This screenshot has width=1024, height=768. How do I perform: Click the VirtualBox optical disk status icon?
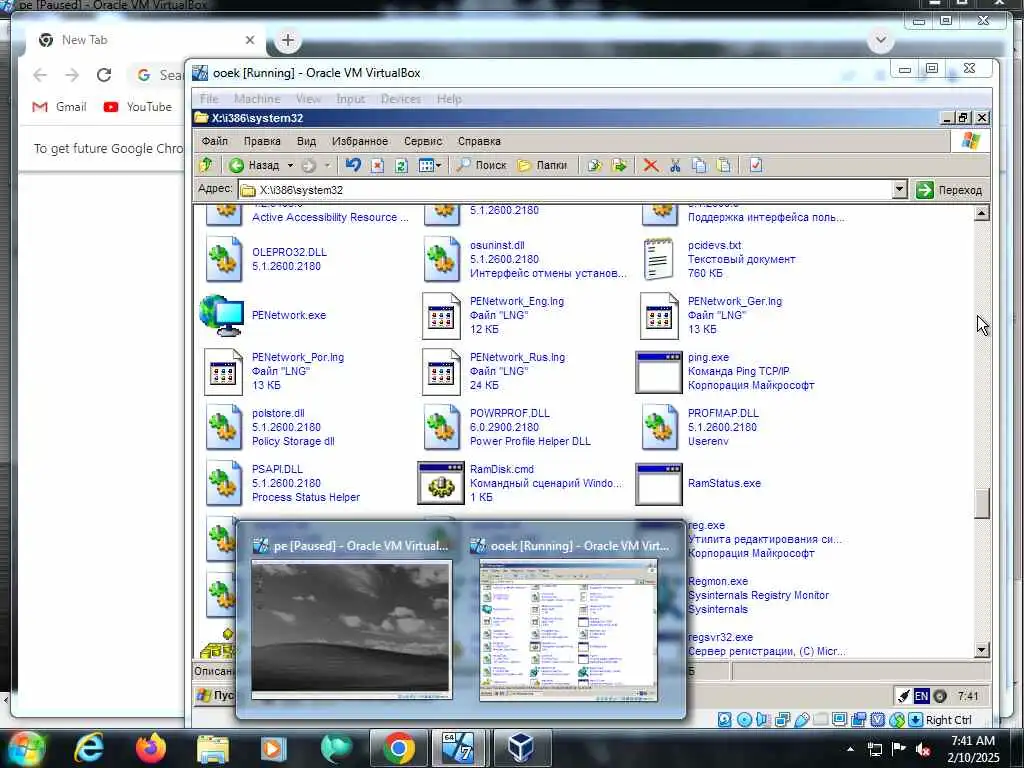coord(744,720)
